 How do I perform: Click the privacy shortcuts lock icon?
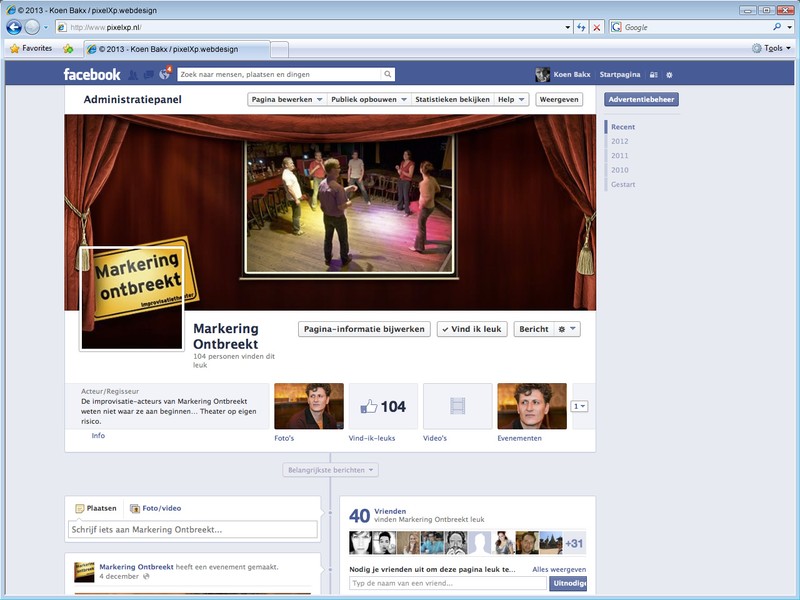tap(653, 74)
